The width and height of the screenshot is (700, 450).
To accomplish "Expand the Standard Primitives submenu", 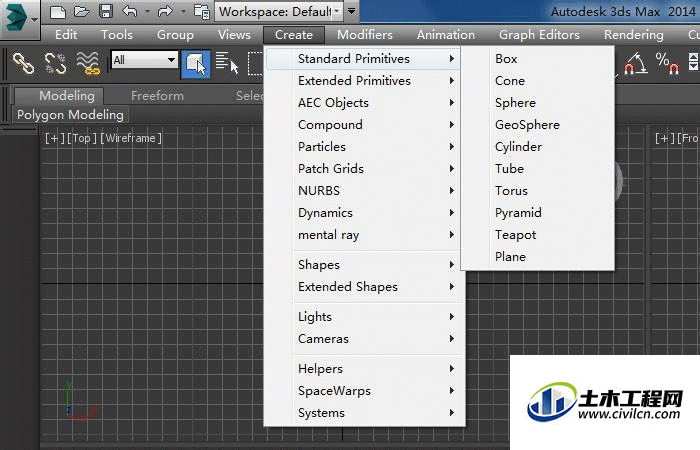I will click(x=364, y=58).
